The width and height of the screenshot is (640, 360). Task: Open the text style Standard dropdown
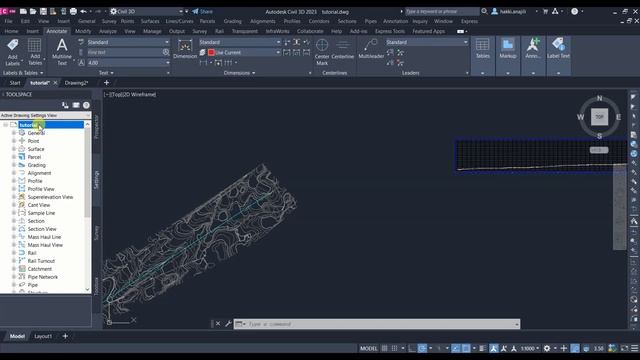(128, 42)
